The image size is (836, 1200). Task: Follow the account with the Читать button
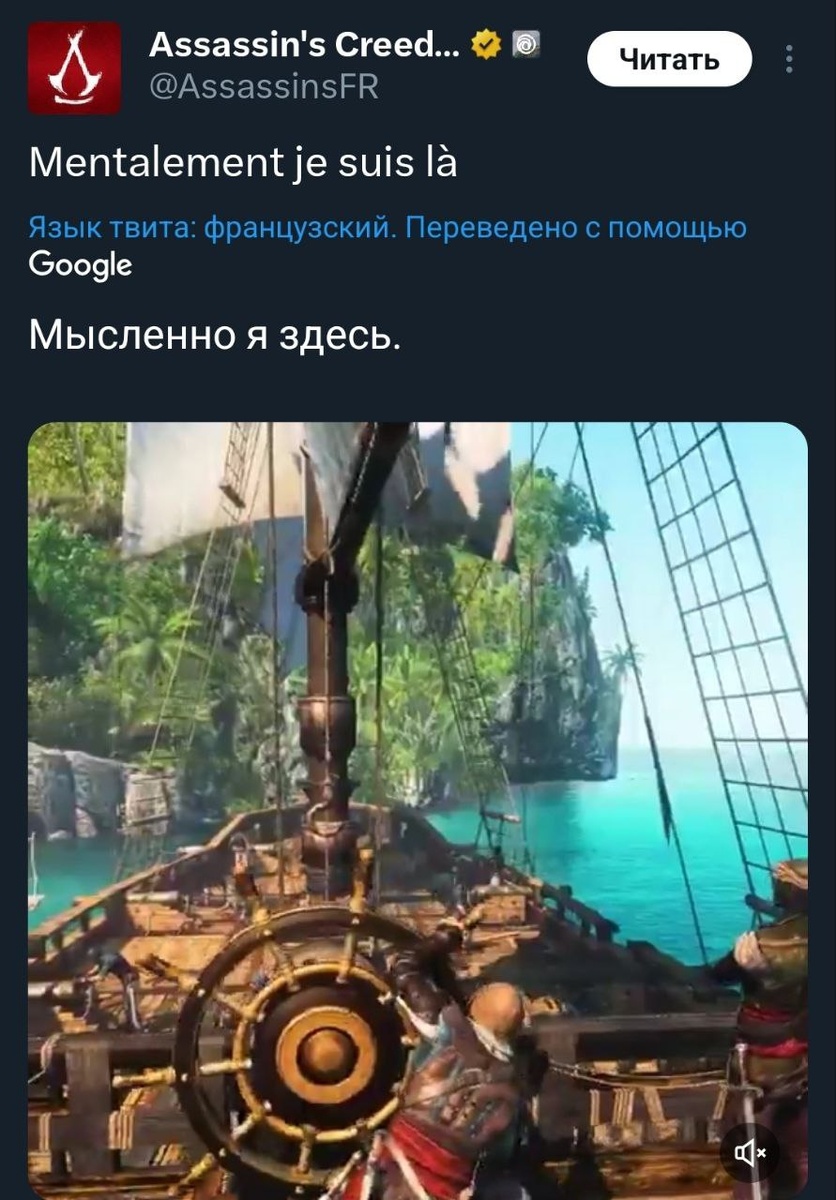pyautogui.click(x=669, y=59)
